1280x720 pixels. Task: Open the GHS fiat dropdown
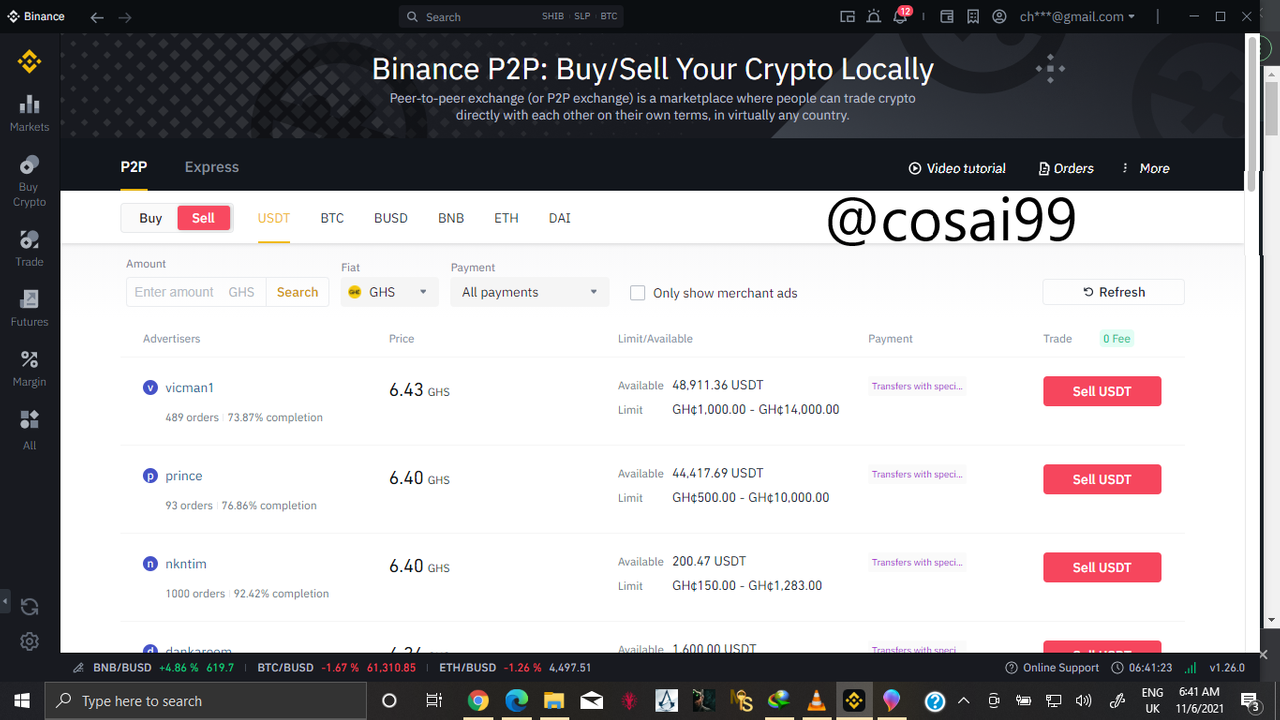coord(389,292)
